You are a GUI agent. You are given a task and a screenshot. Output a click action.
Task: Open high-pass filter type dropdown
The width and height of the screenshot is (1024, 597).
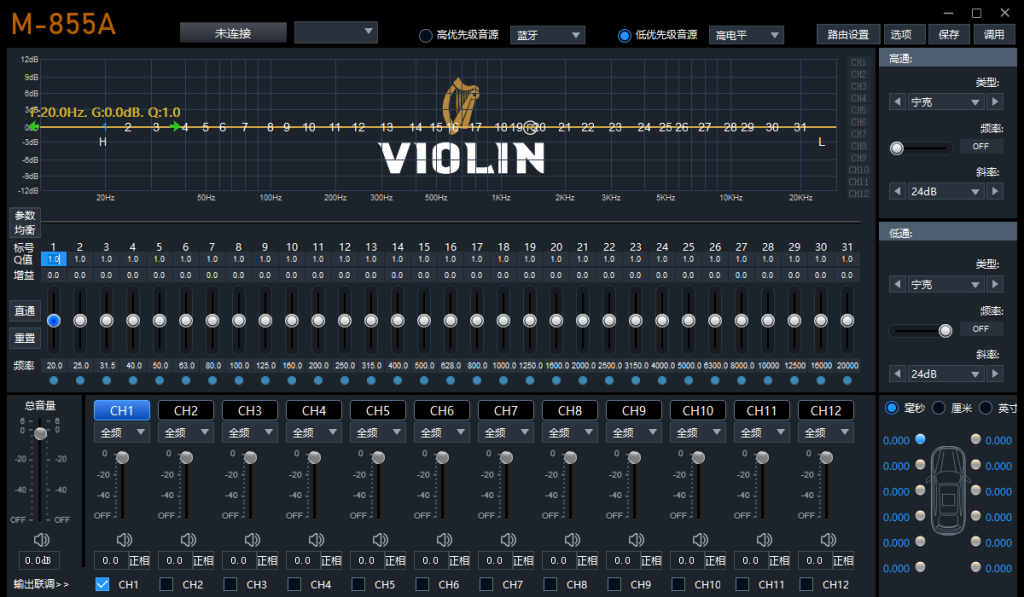tap(946, 102)
